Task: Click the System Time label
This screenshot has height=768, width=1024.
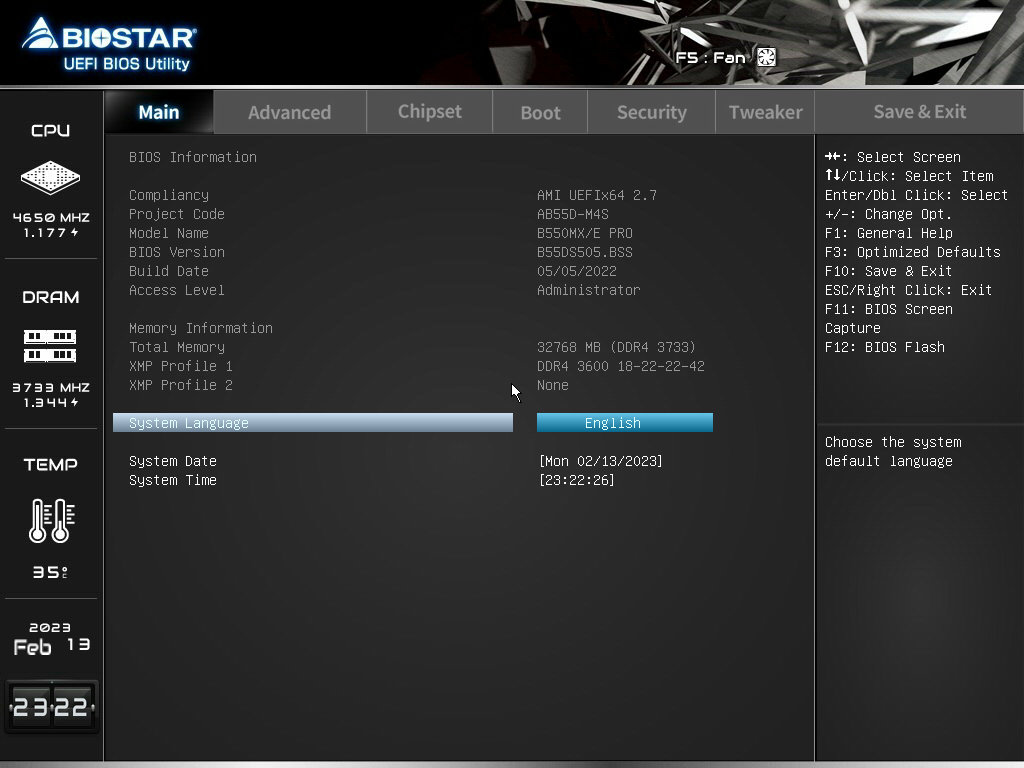Action: tap(173, 480)
